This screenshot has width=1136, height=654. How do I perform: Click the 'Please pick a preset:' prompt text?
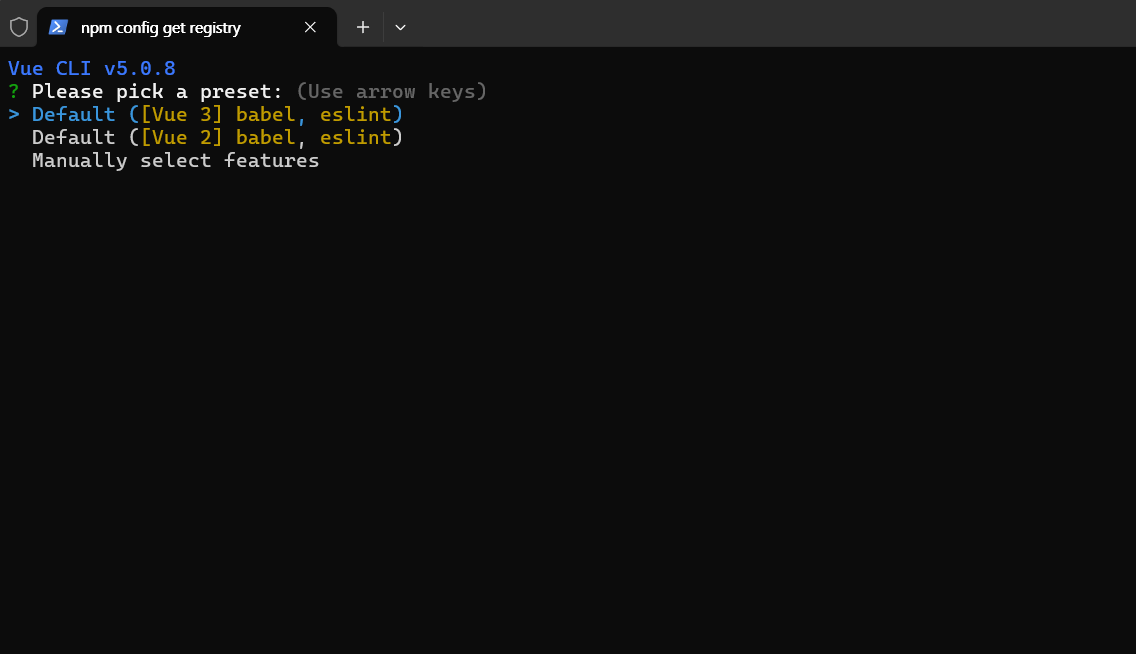(157, 92)
